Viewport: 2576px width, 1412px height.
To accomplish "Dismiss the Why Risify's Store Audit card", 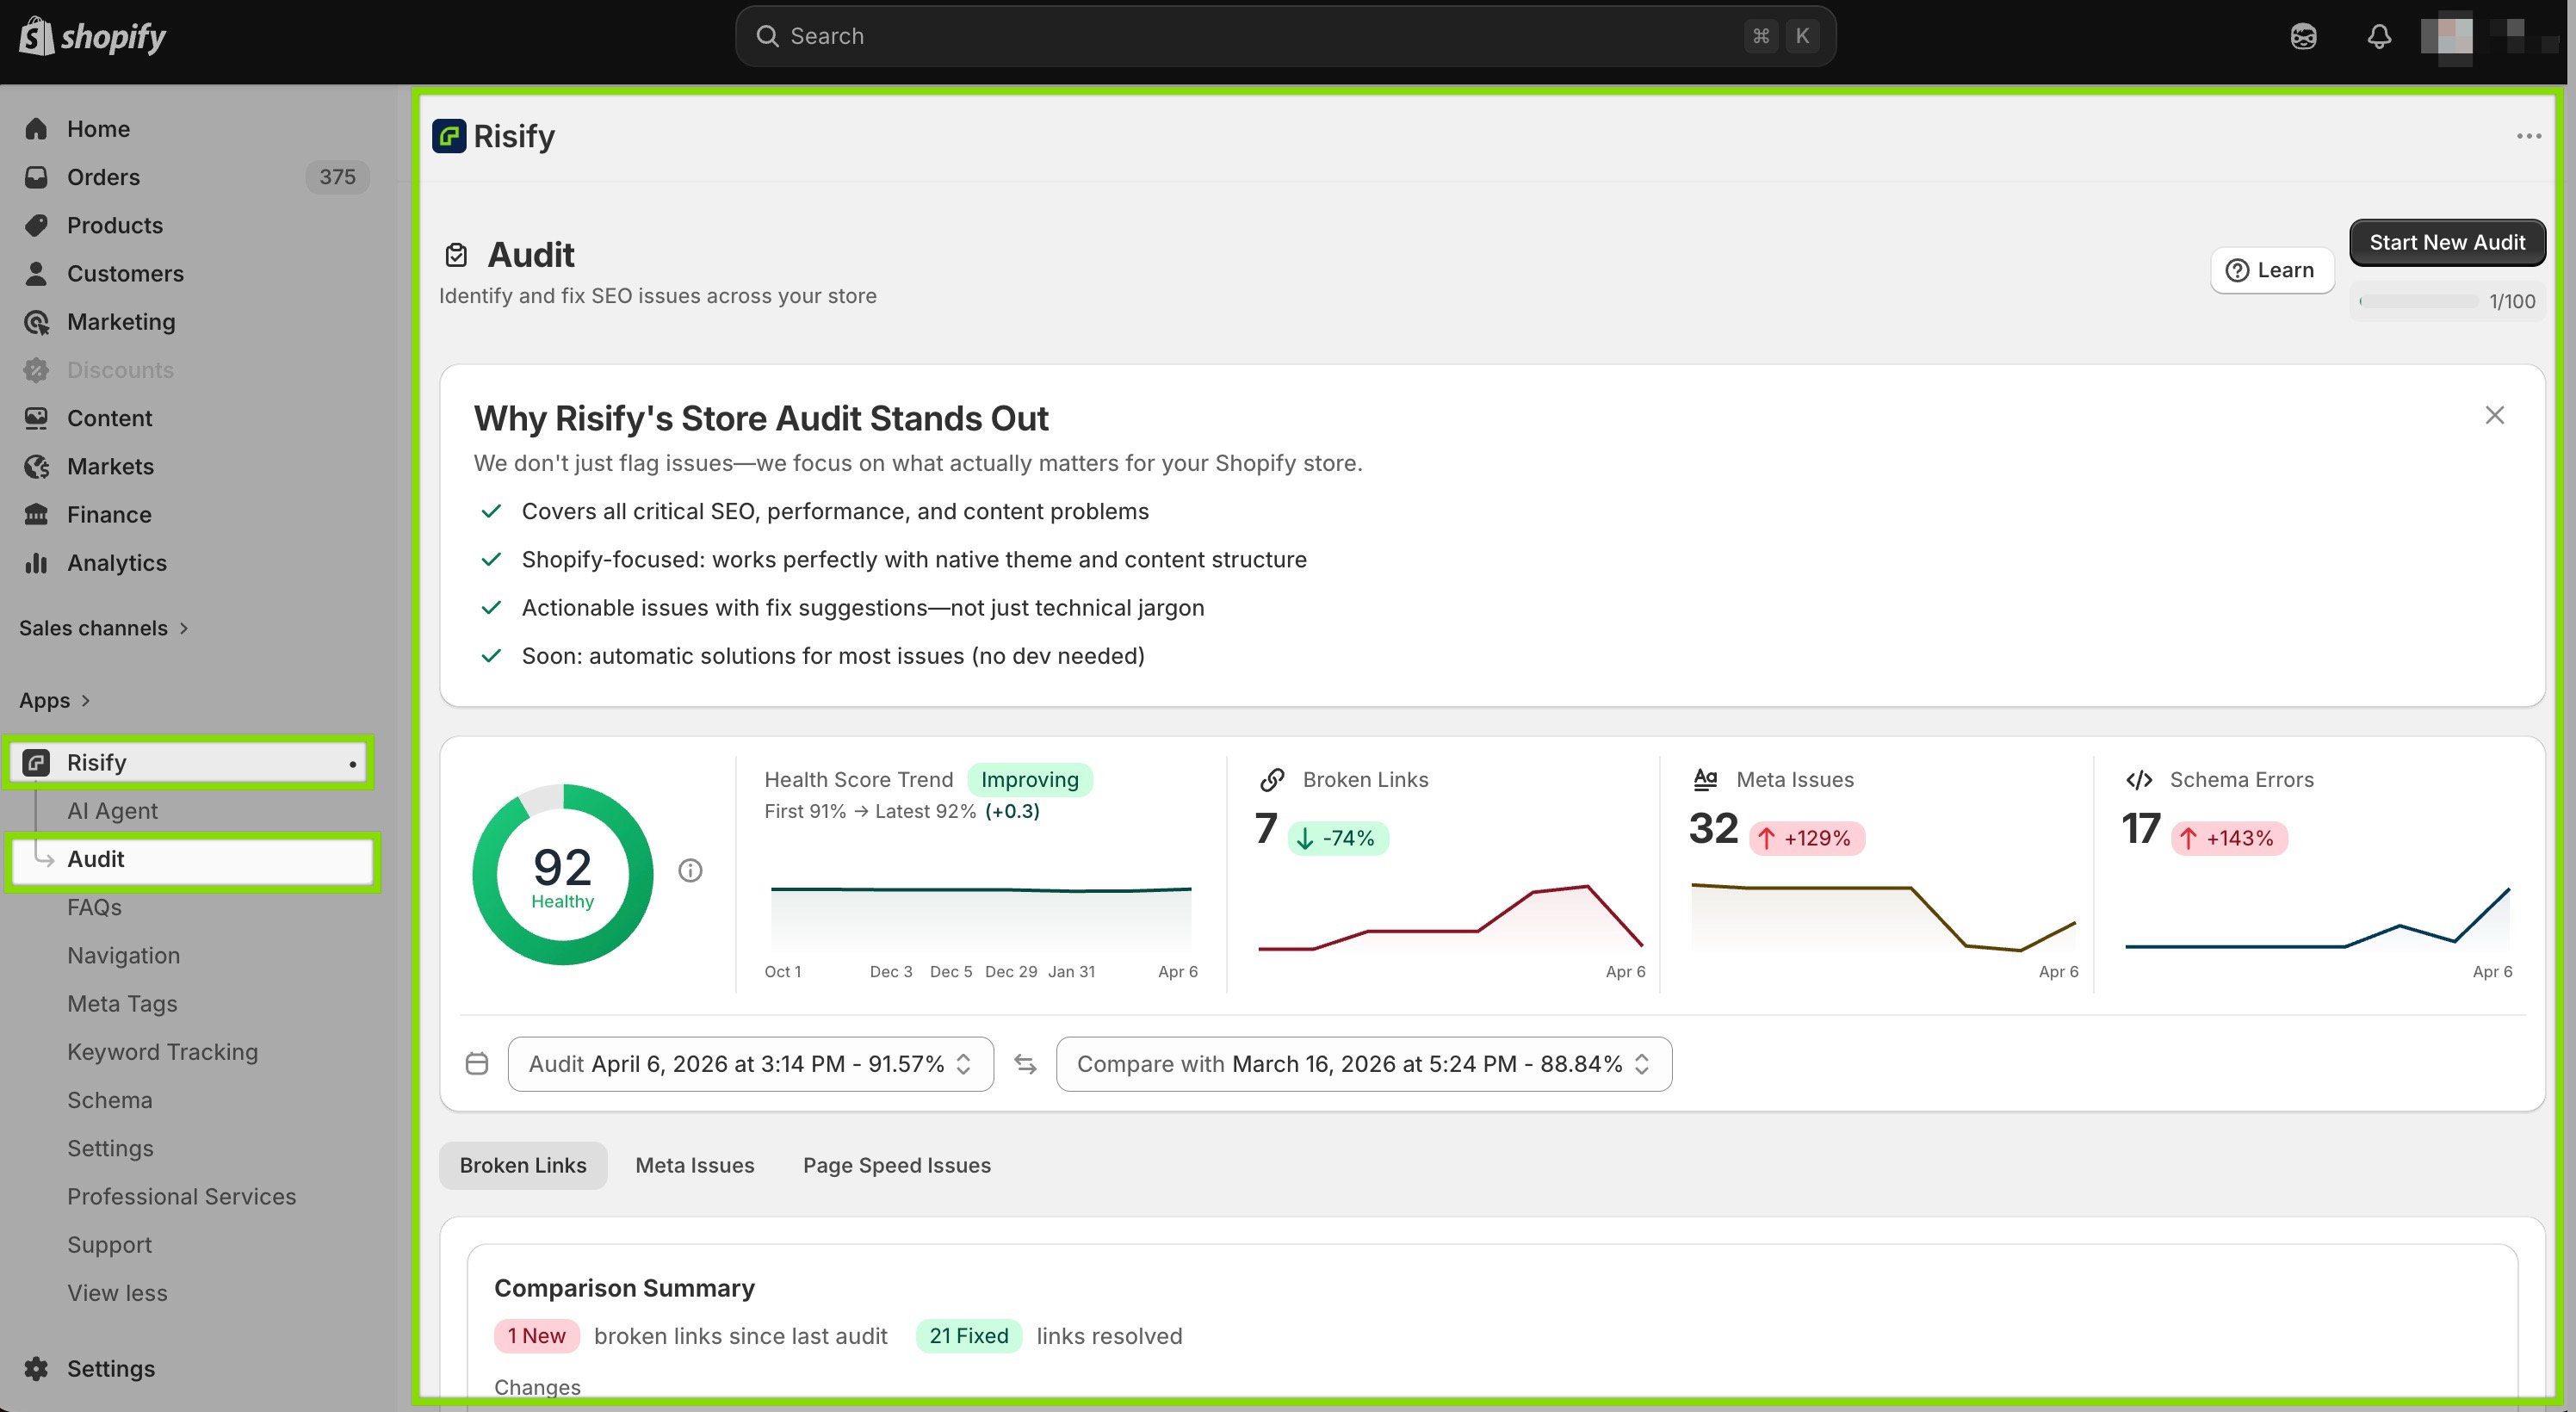I will click(x=2495, y=415).
